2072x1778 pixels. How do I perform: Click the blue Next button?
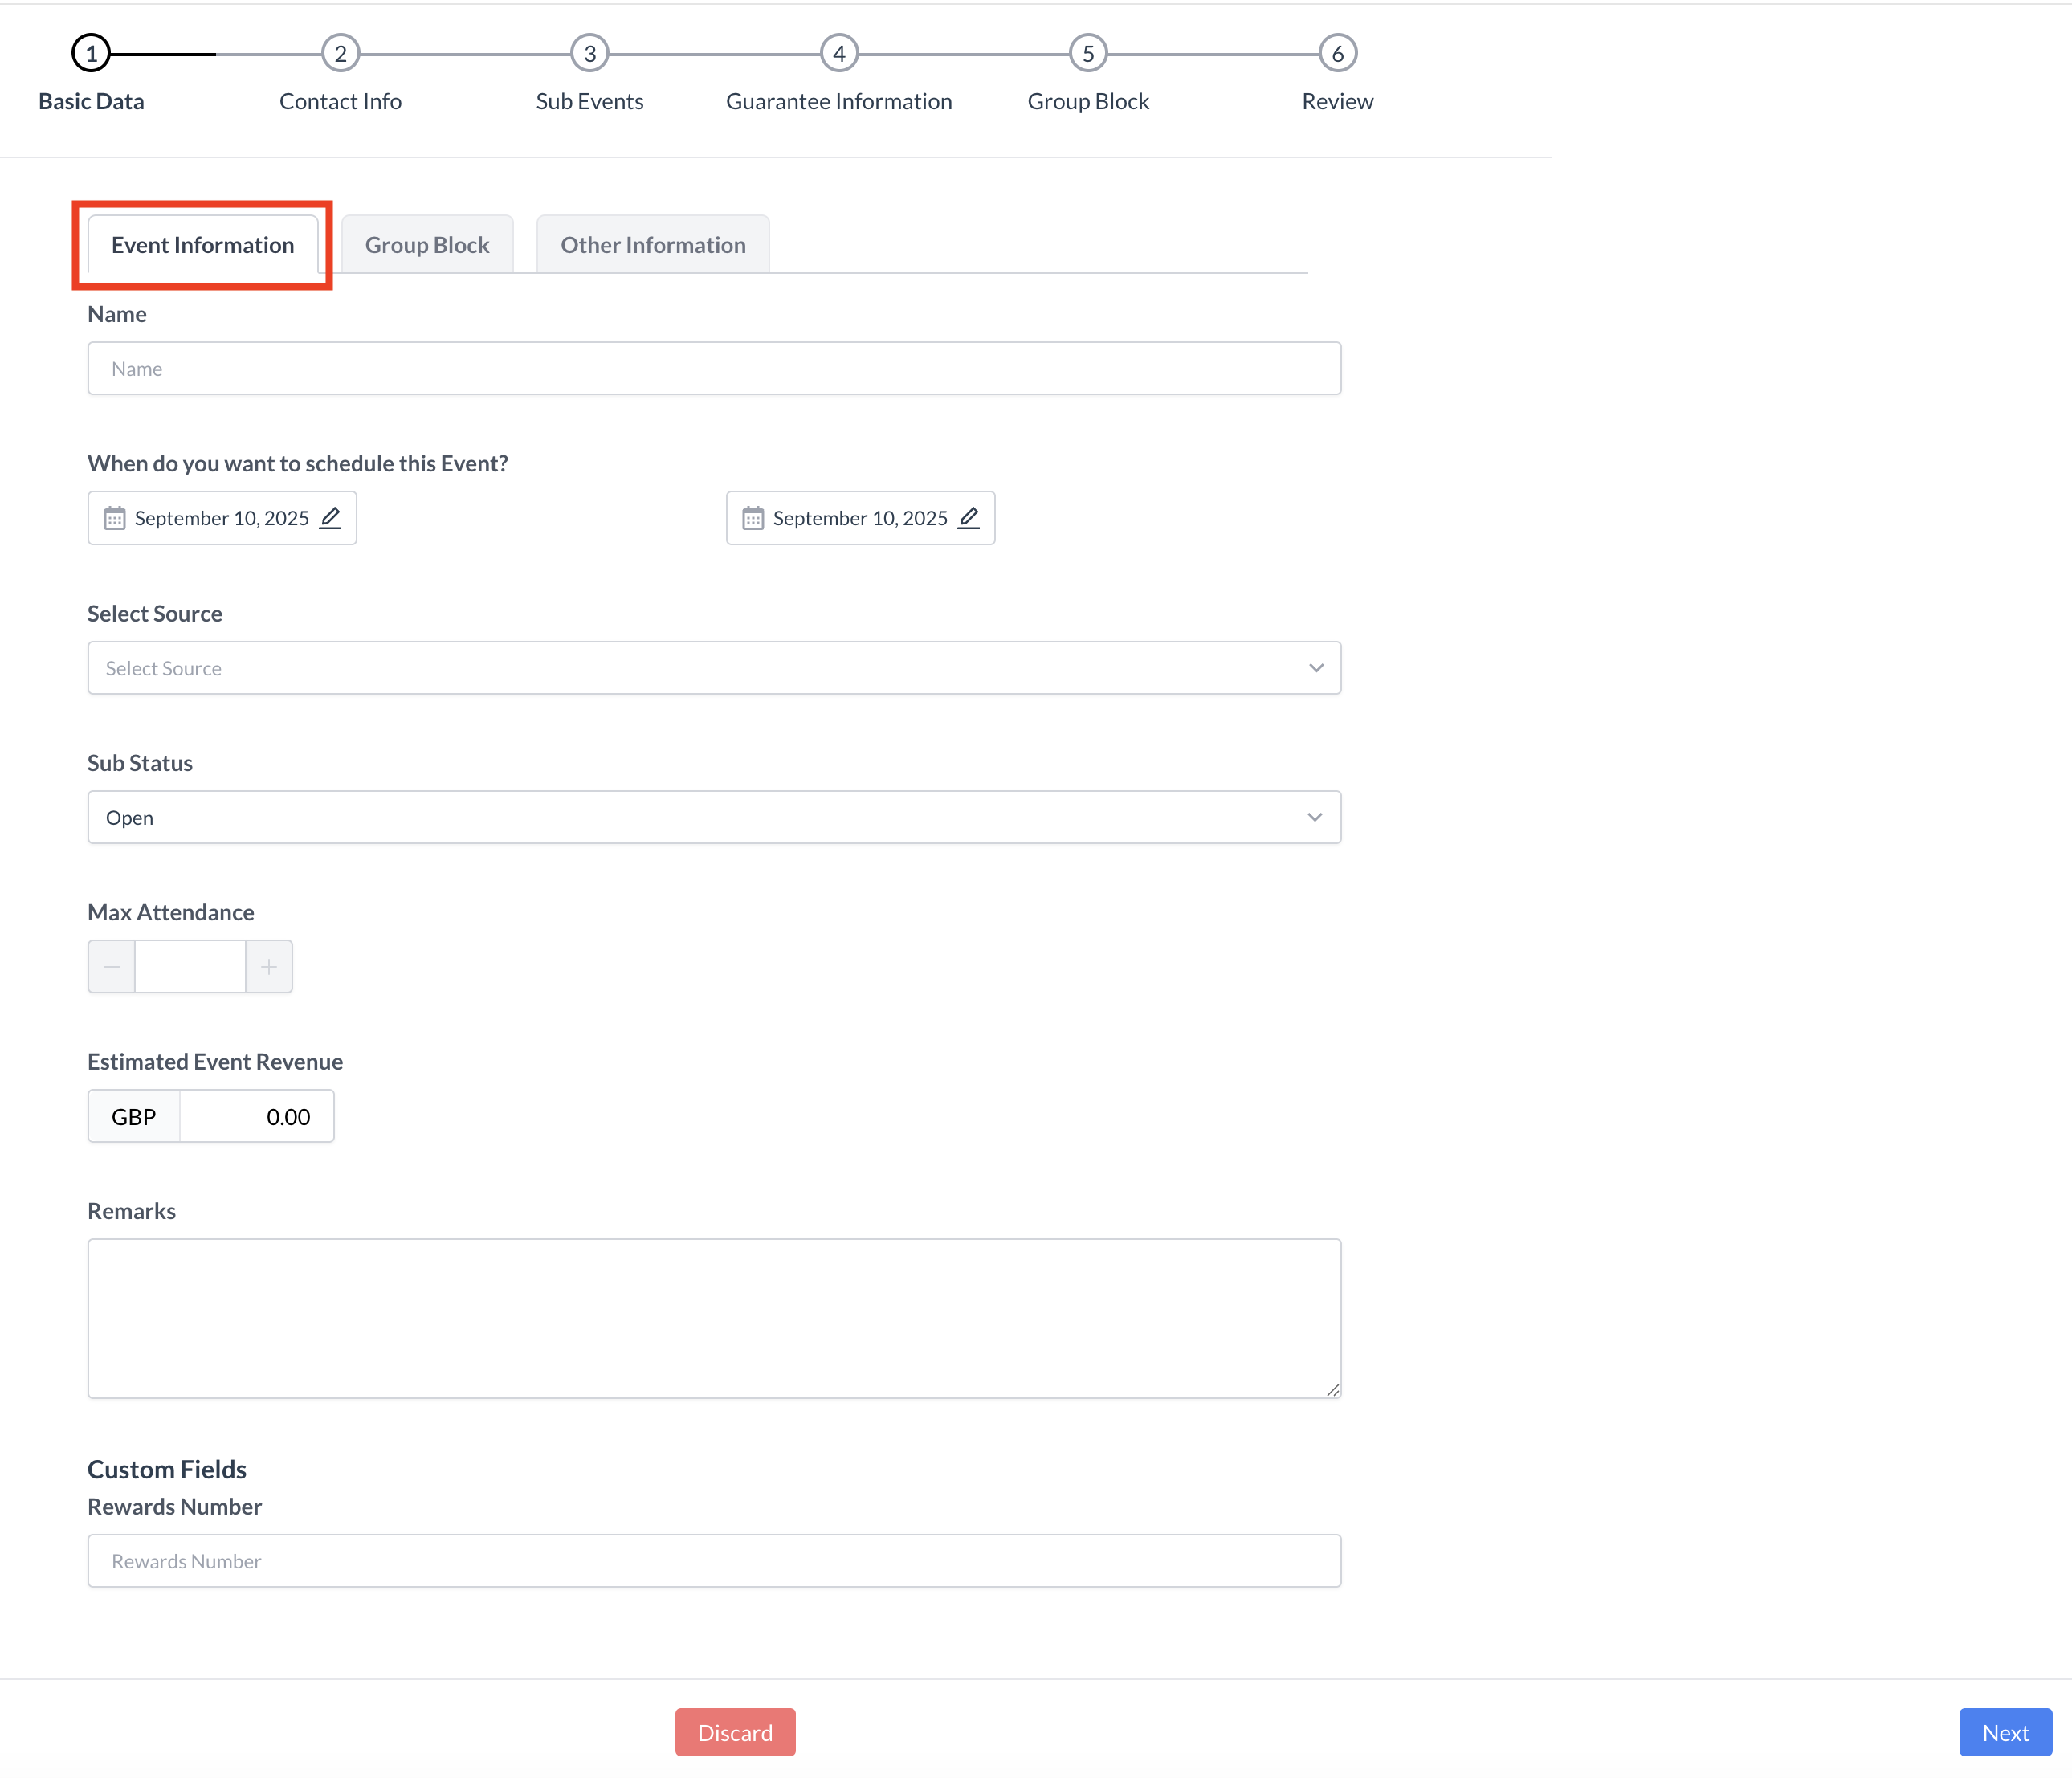[2005, 1733]
